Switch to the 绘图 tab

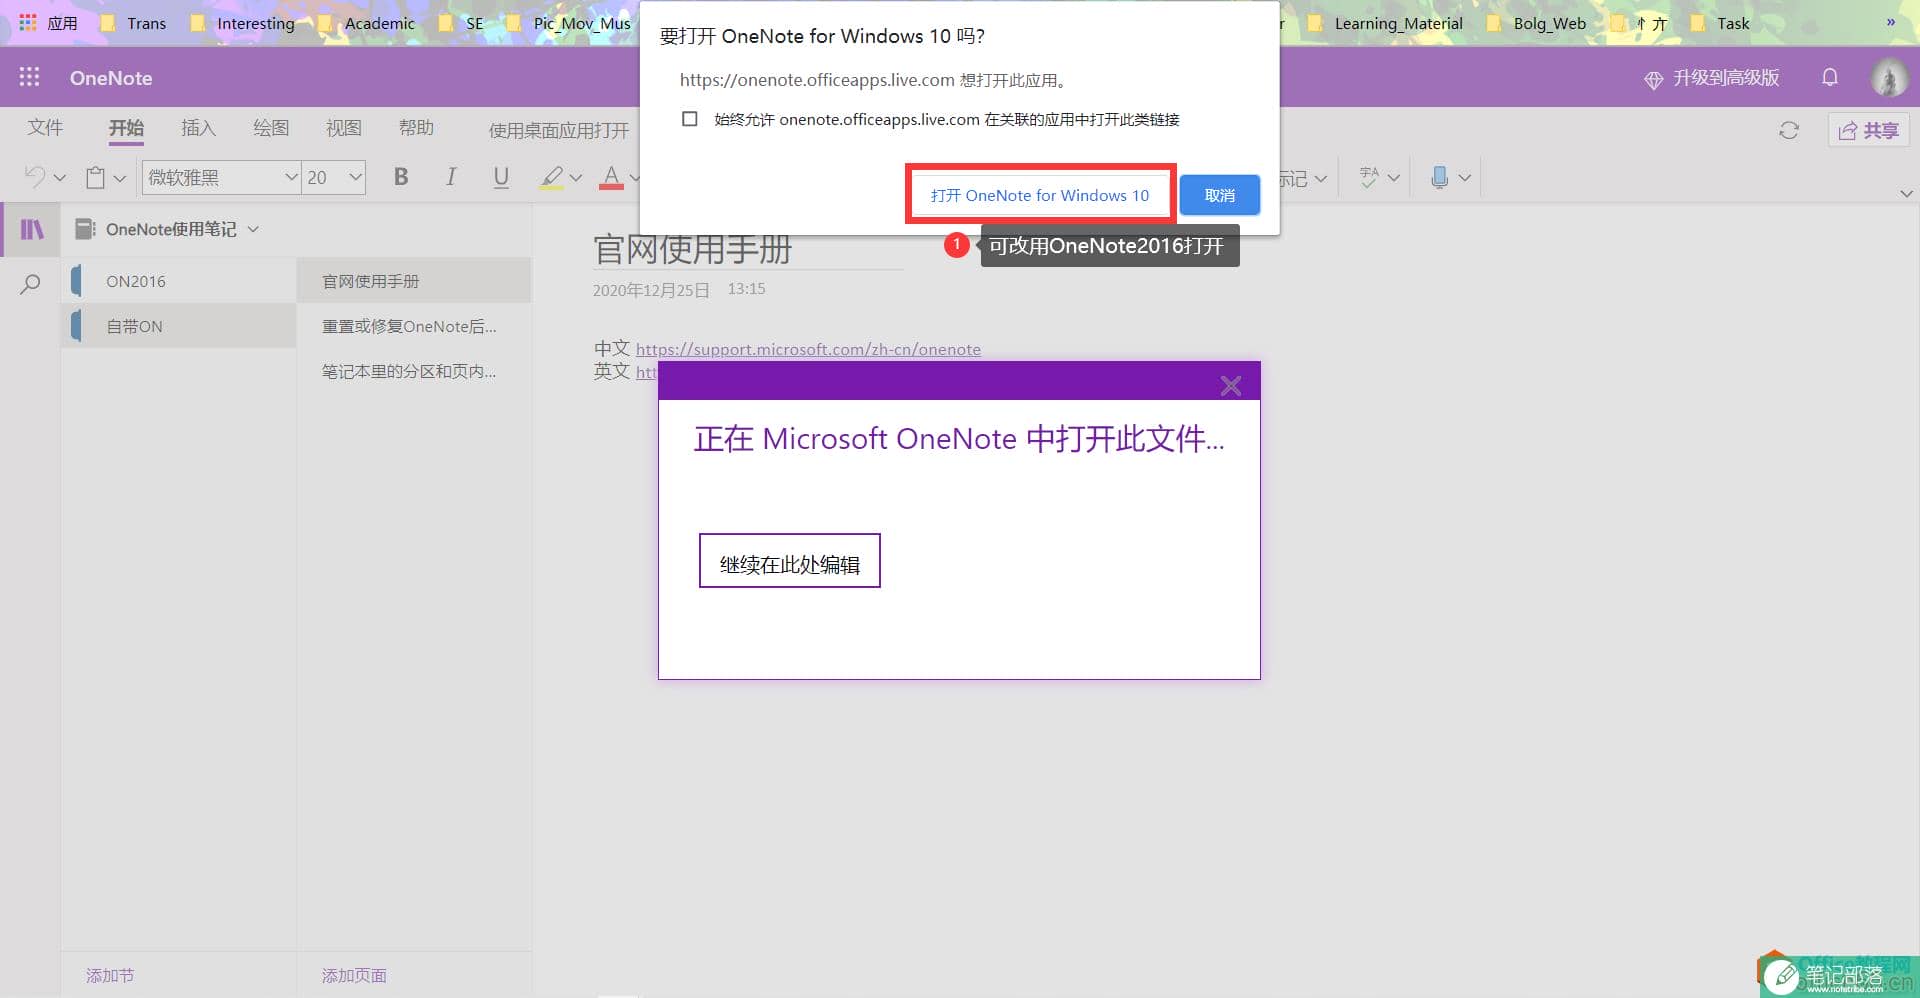271,128
